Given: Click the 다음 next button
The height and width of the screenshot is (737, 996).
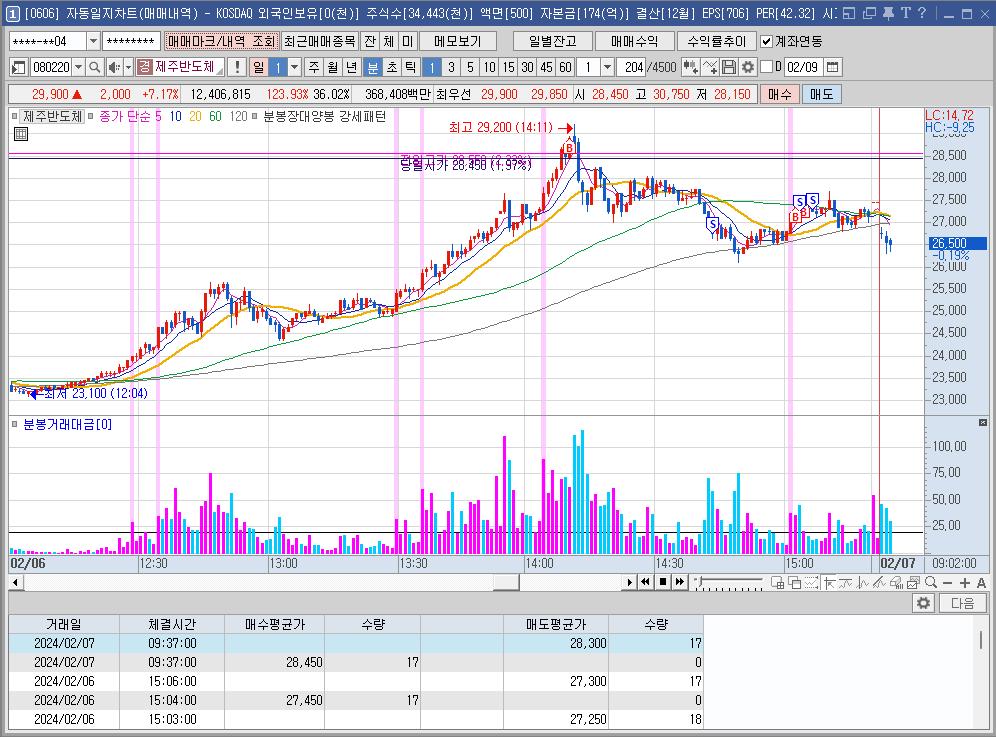Looking at the screenshot, I should coord(962,603).
